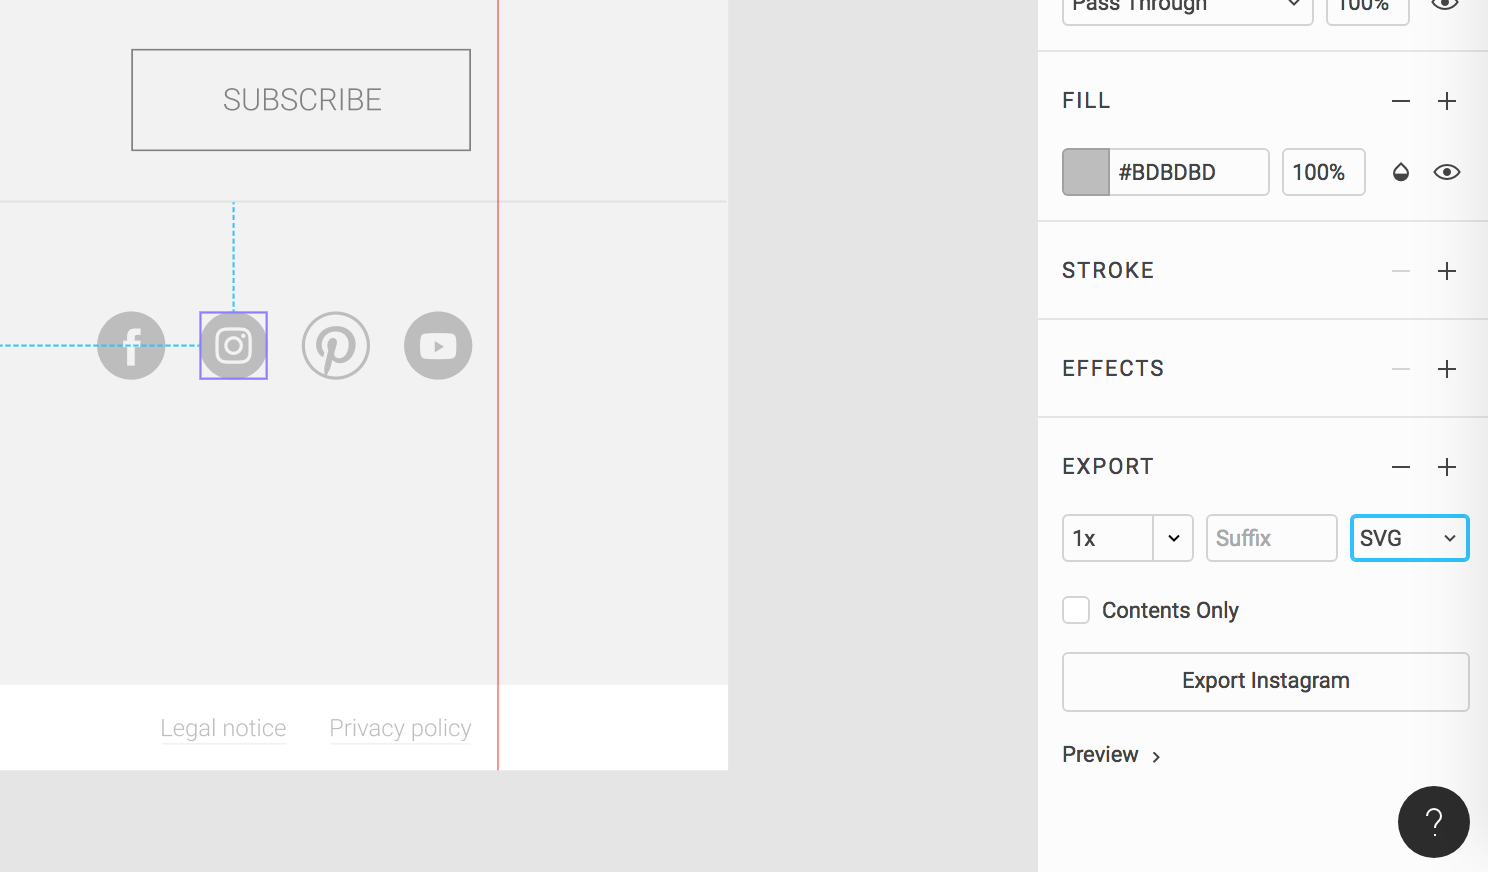Remove the fill with the minus icon
This screenshot has width=1488, height=872.
[x=1400, y=100]
